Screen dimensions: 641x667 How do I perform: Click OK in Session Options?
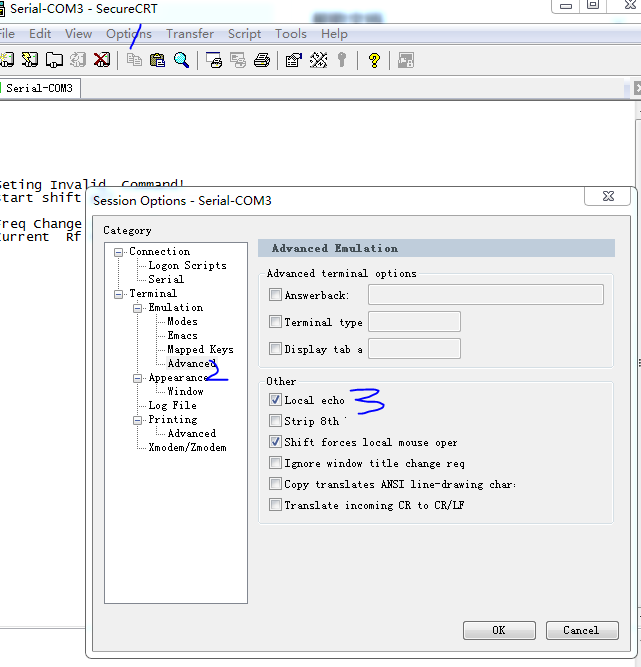(499, 630)
